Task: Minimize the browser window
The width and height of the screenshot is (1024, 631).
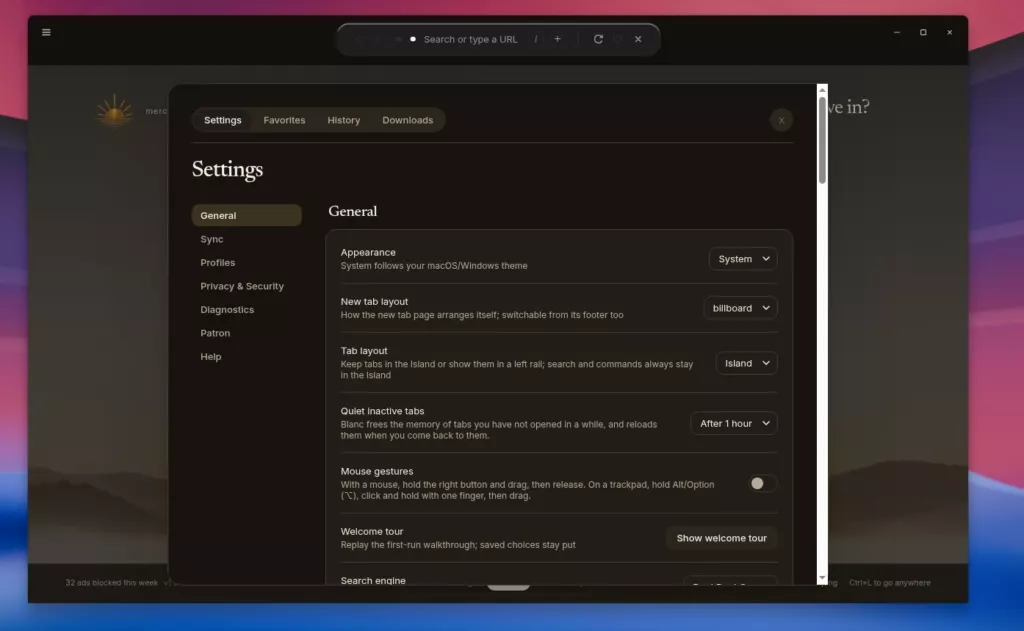Action: [897, 32]
